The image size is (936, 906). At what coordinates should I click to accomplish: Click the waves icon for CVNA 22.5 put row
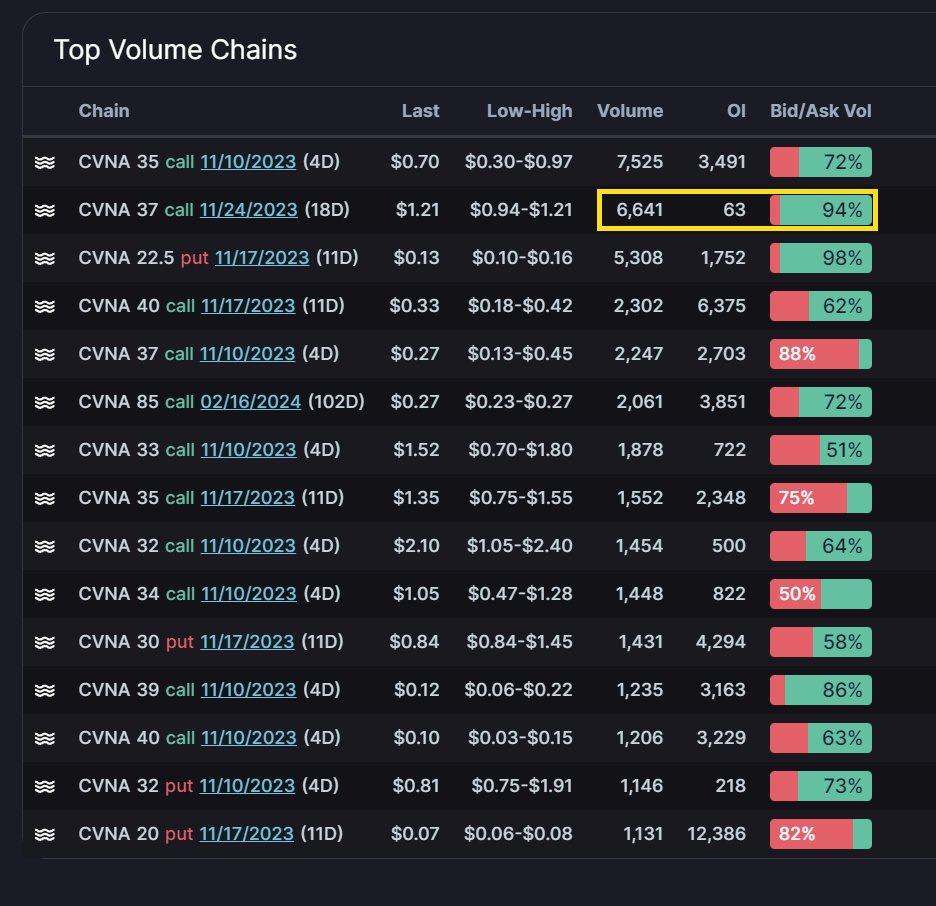45,258
